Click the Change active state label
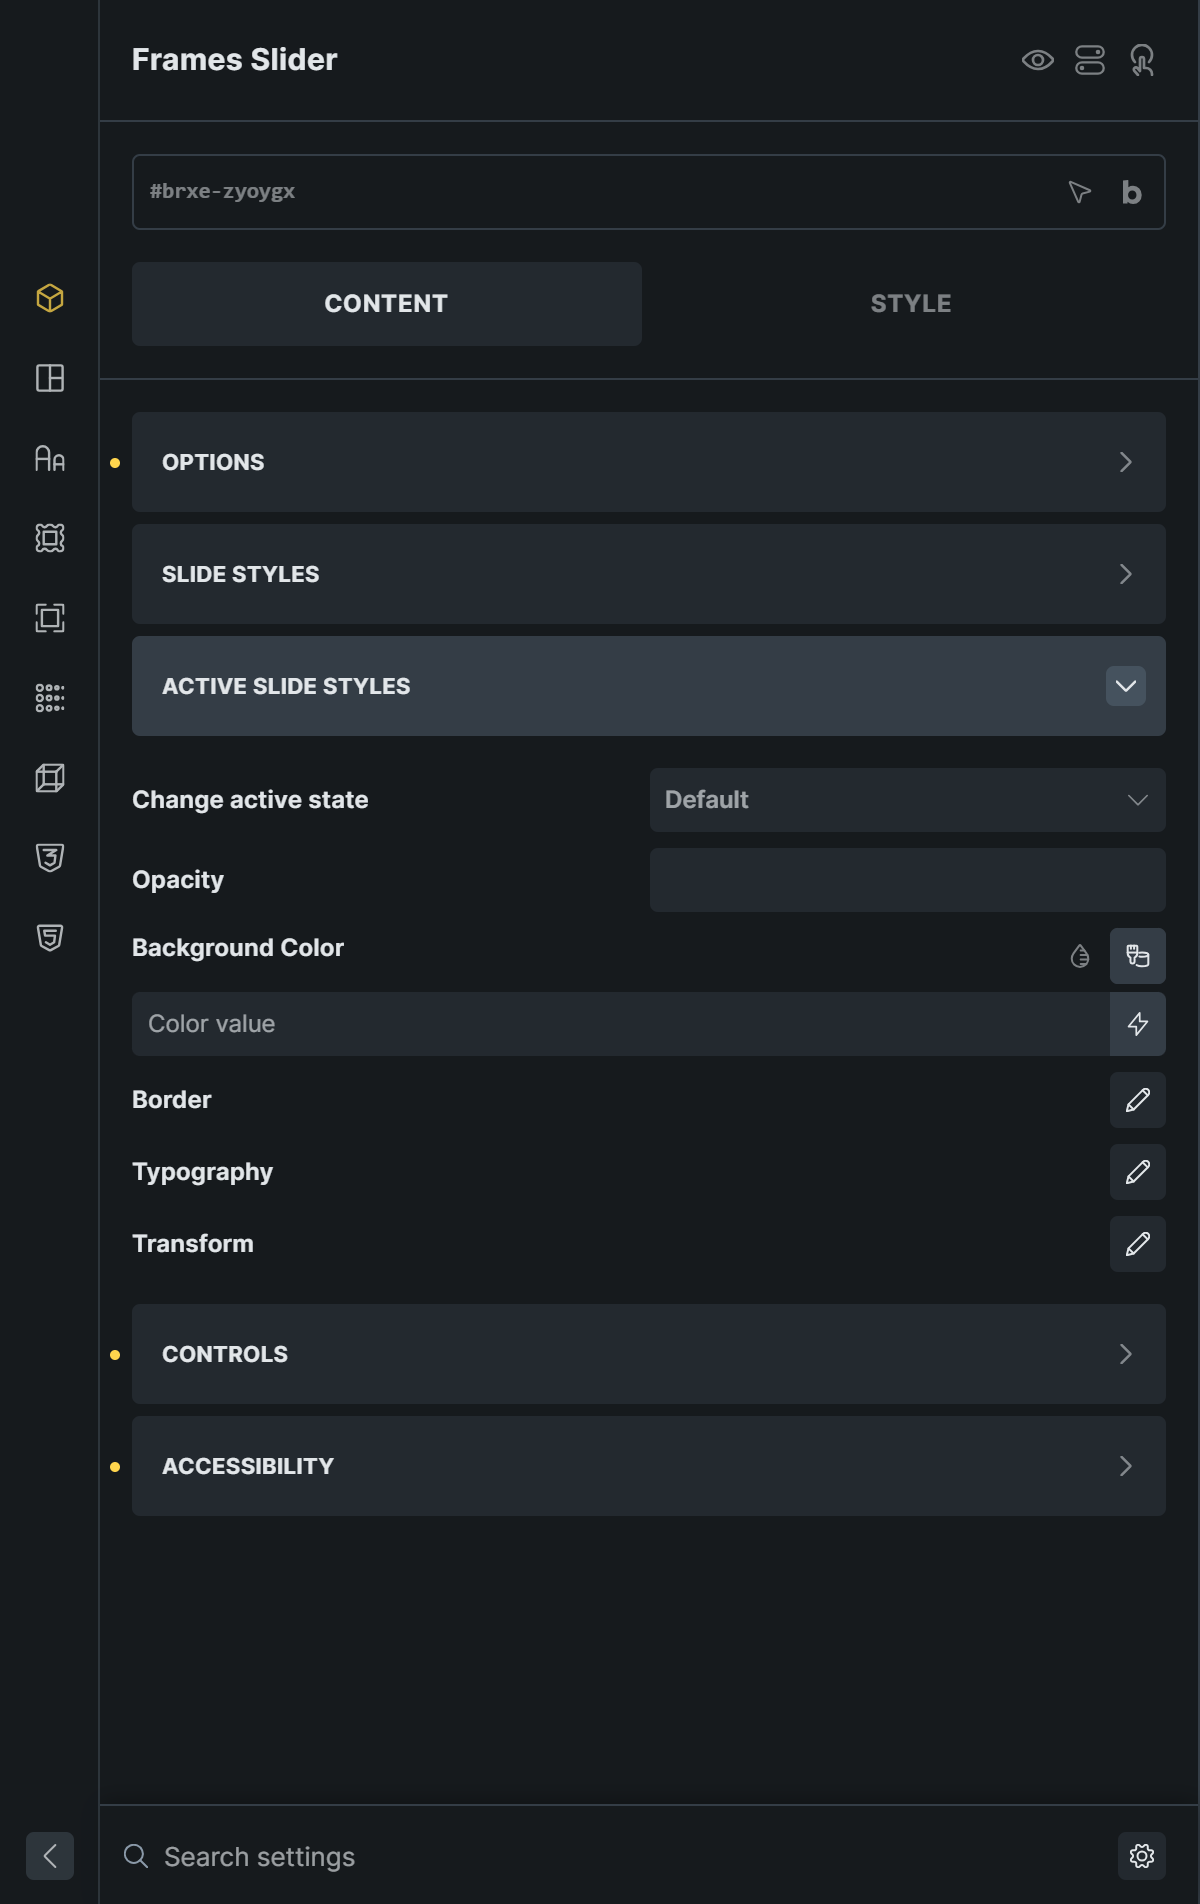Image resolution: width=1200 pixels, height=1904 pixels. point(250,800)
